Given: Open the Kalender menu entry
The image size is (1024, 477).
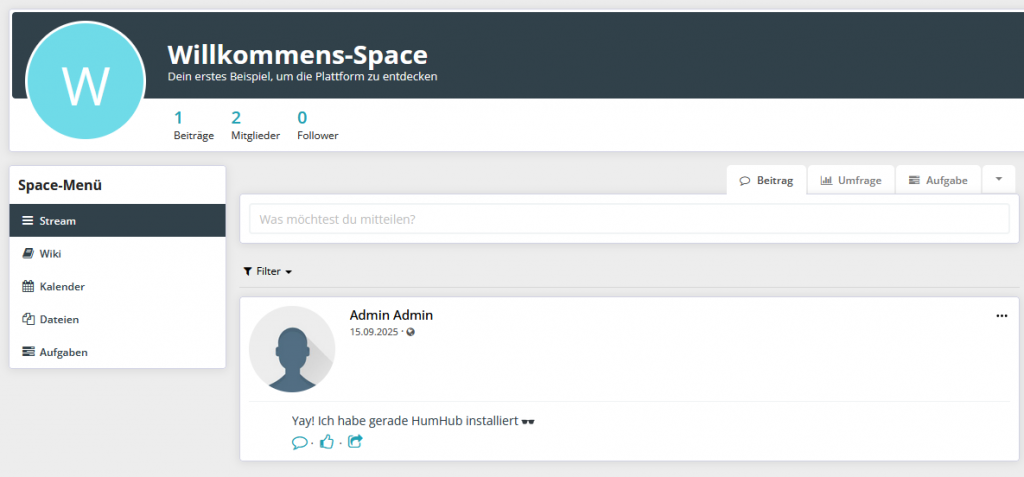Looking at the screenshot, I should (x=61, y=287).
